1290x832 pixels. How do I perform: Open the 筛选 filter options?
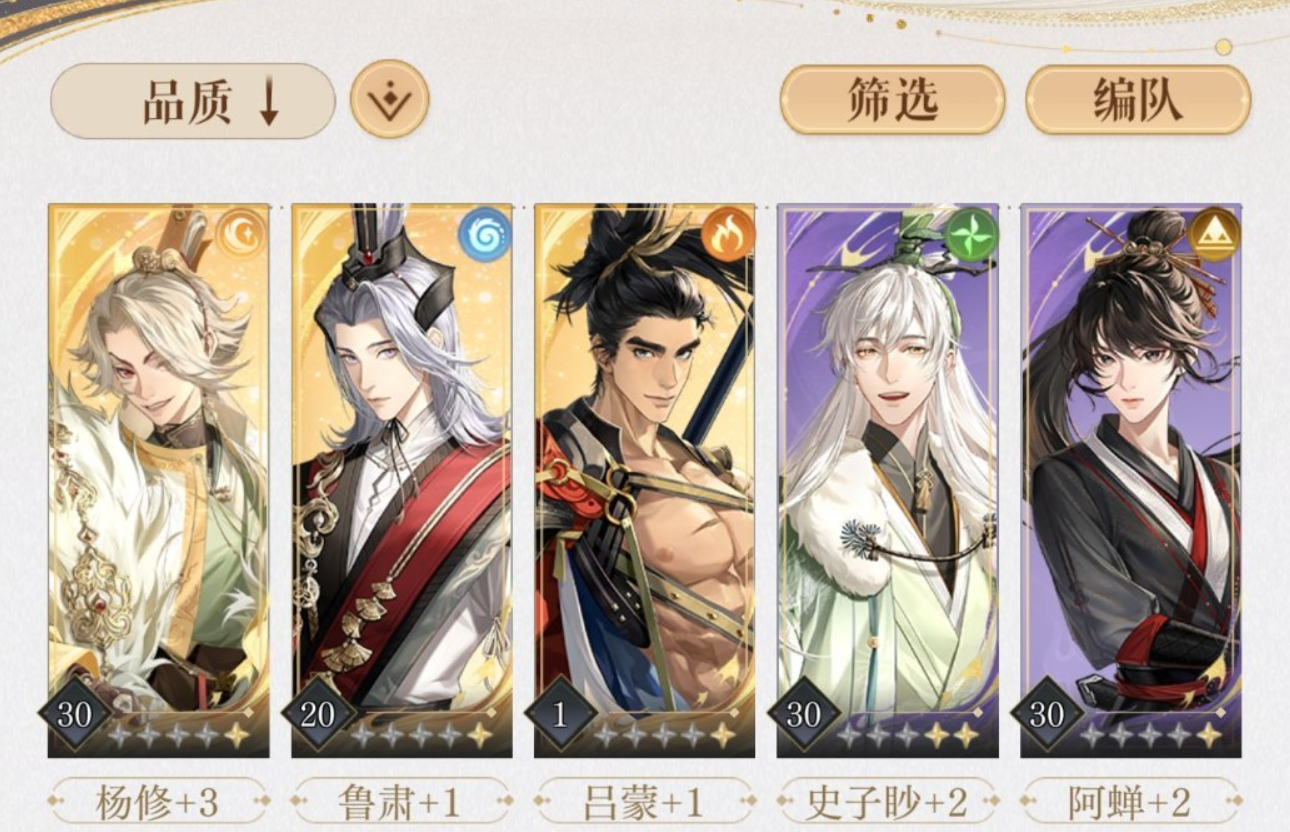(892, 100)
